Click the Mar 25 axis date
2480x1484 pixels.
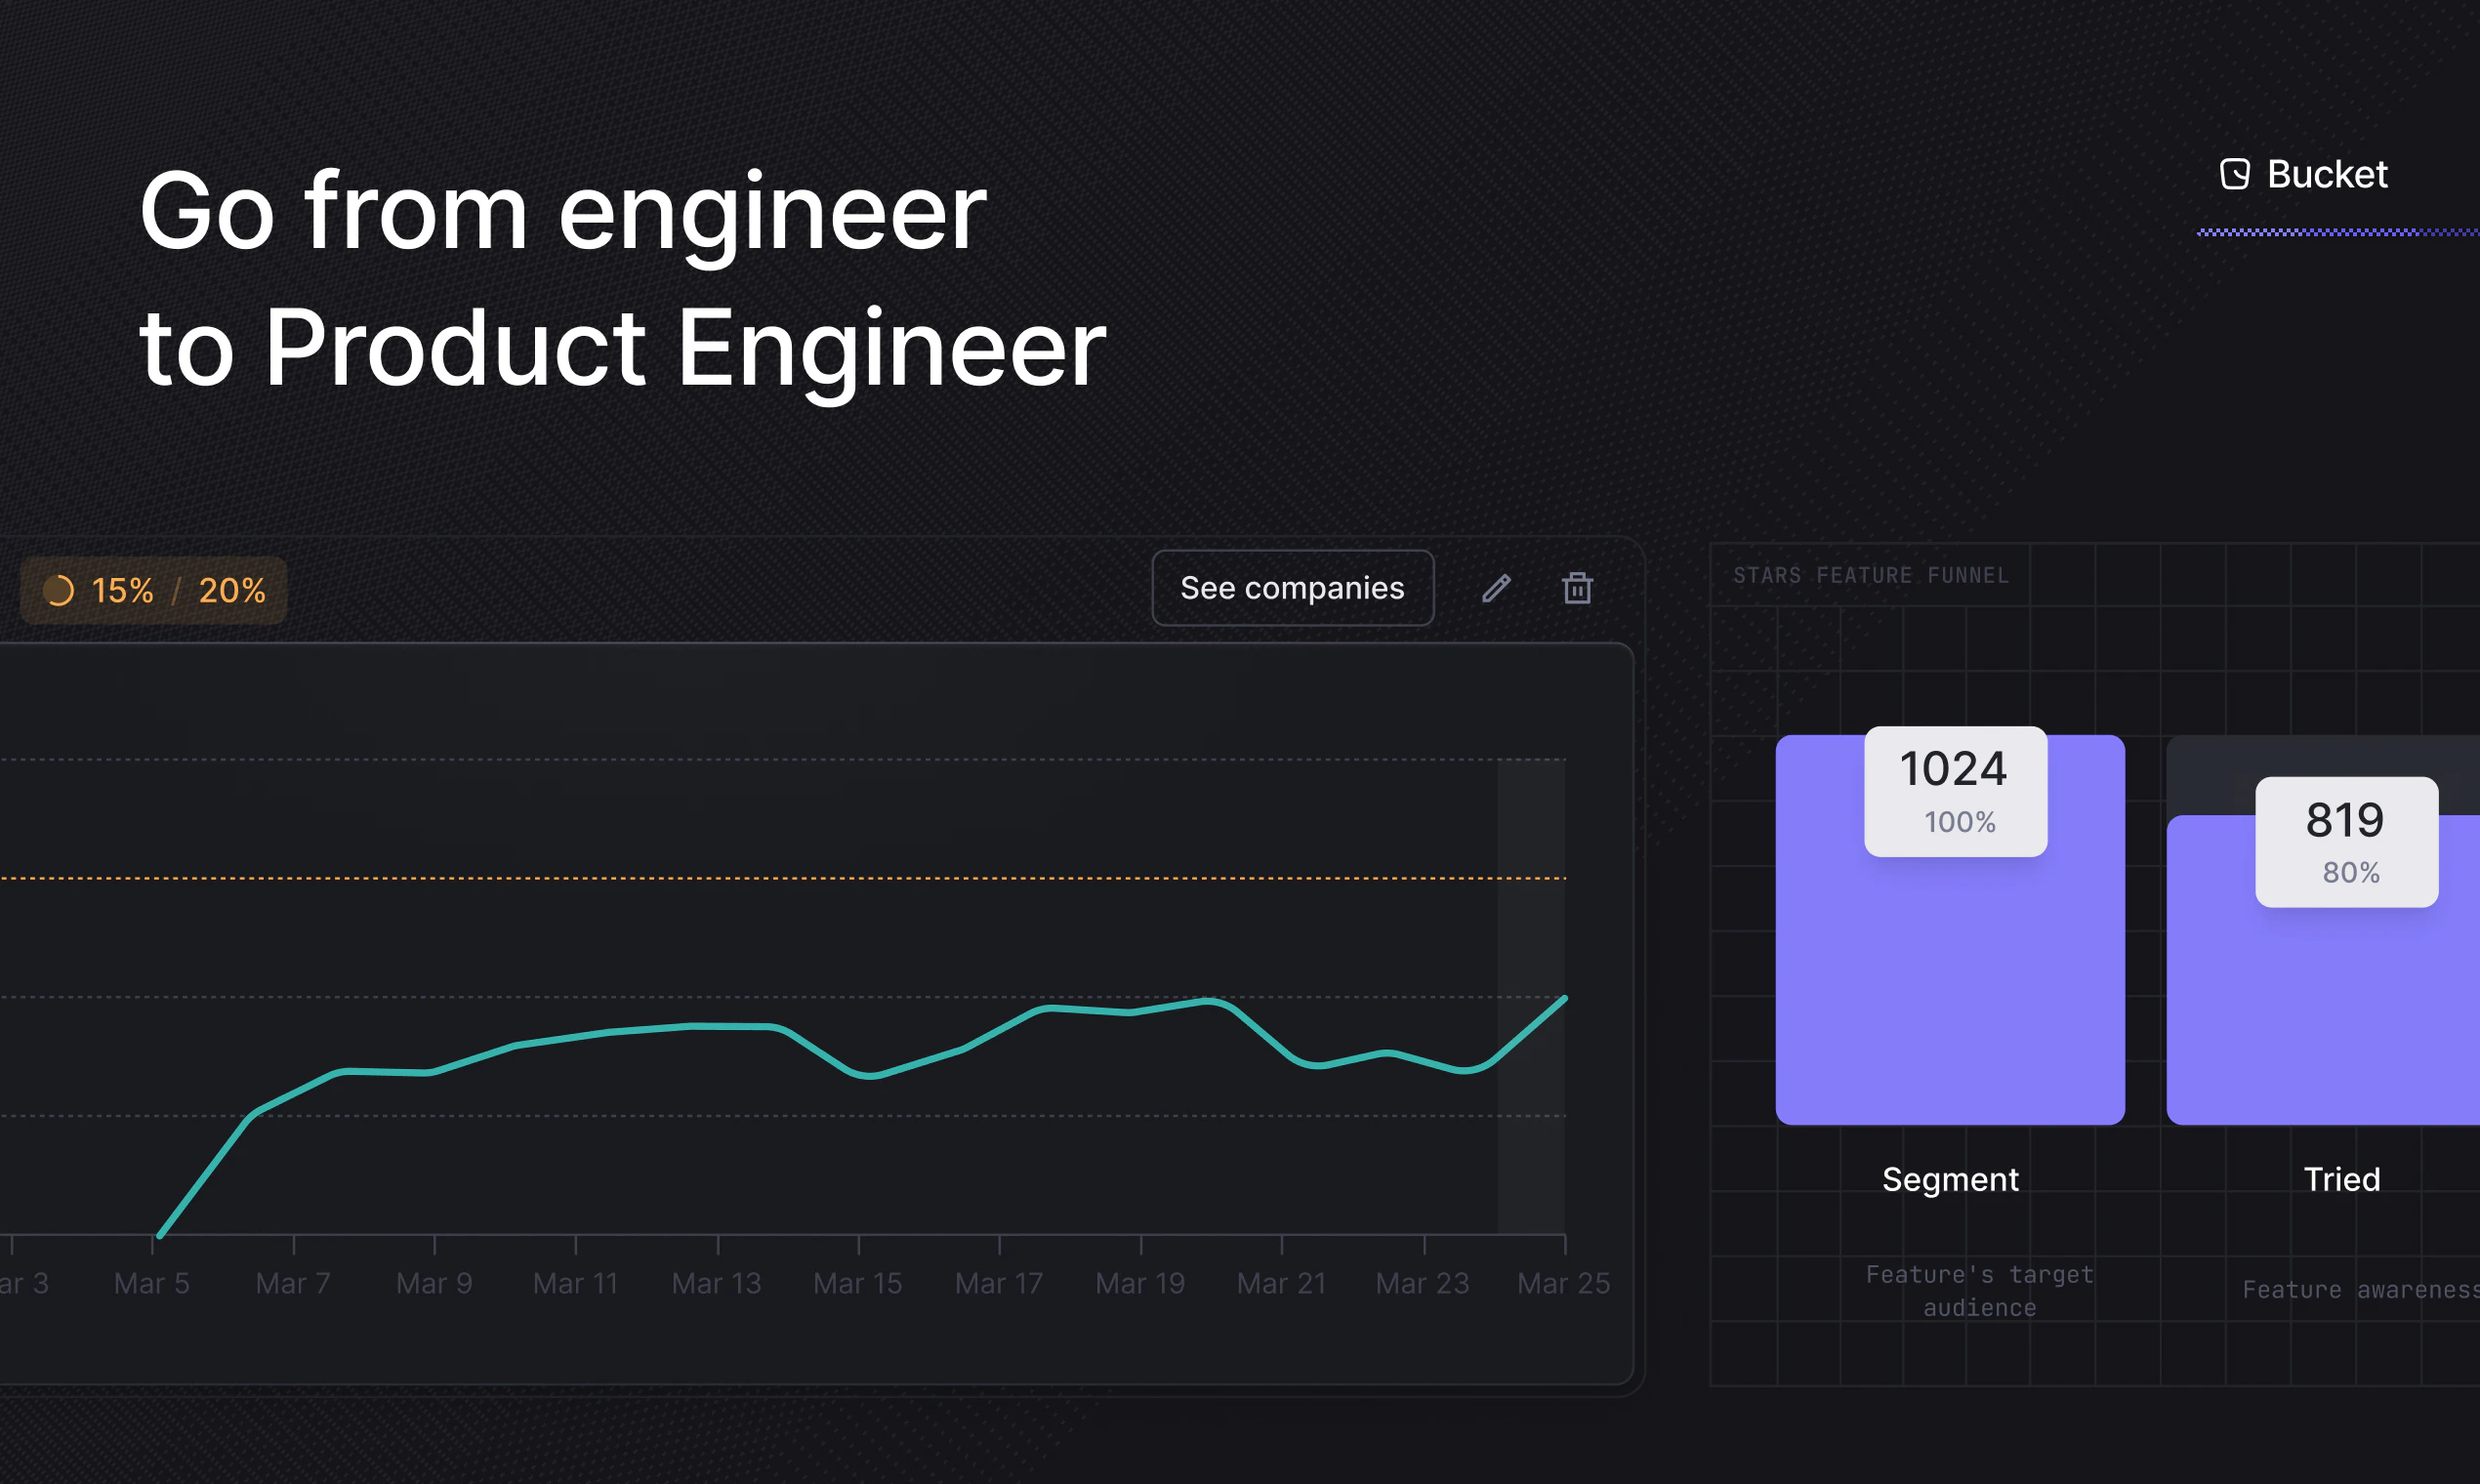pos(1563,1283)
